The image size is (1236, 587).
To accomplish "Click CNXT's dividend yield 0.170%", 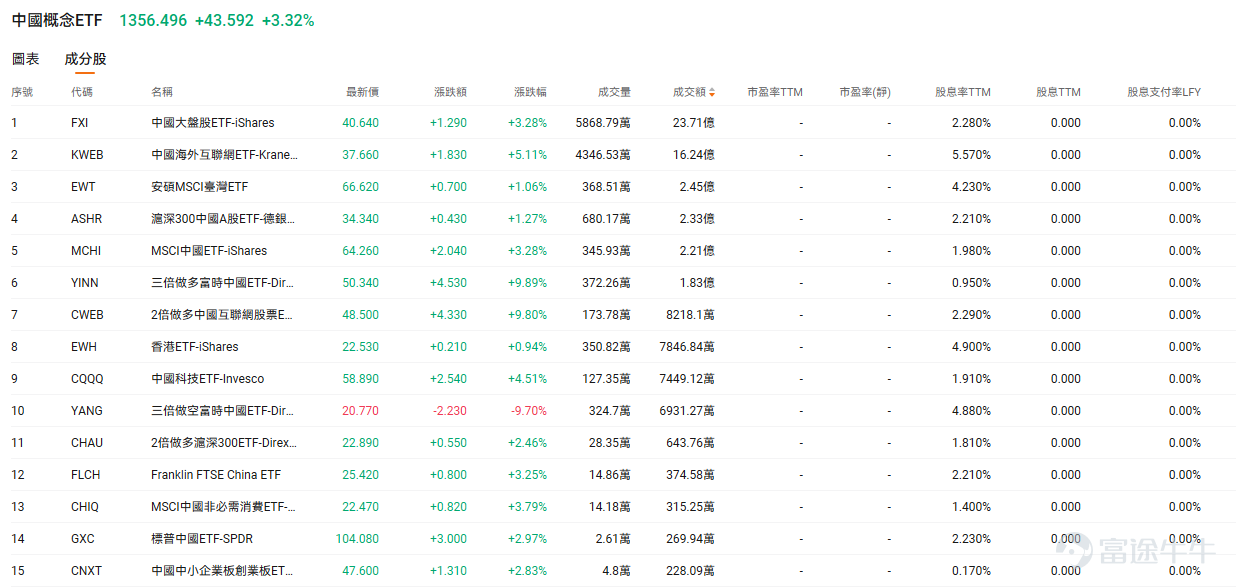I will [972, 571].
